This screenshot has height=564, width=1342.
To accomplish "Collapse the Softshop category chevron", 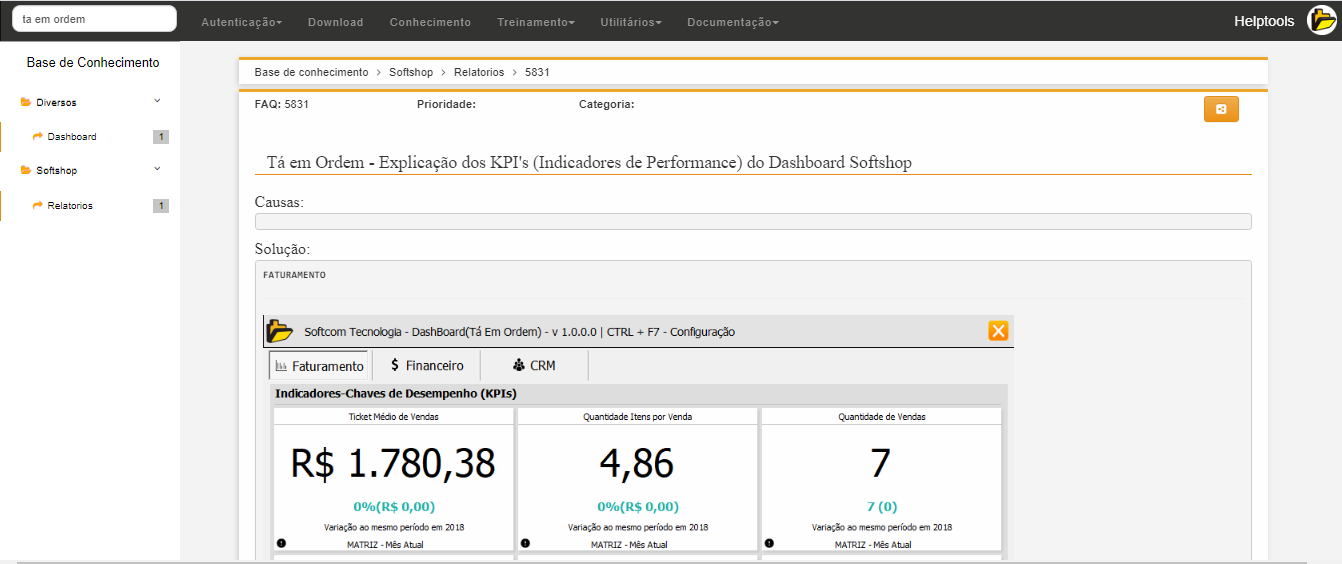I will point(157,169).
